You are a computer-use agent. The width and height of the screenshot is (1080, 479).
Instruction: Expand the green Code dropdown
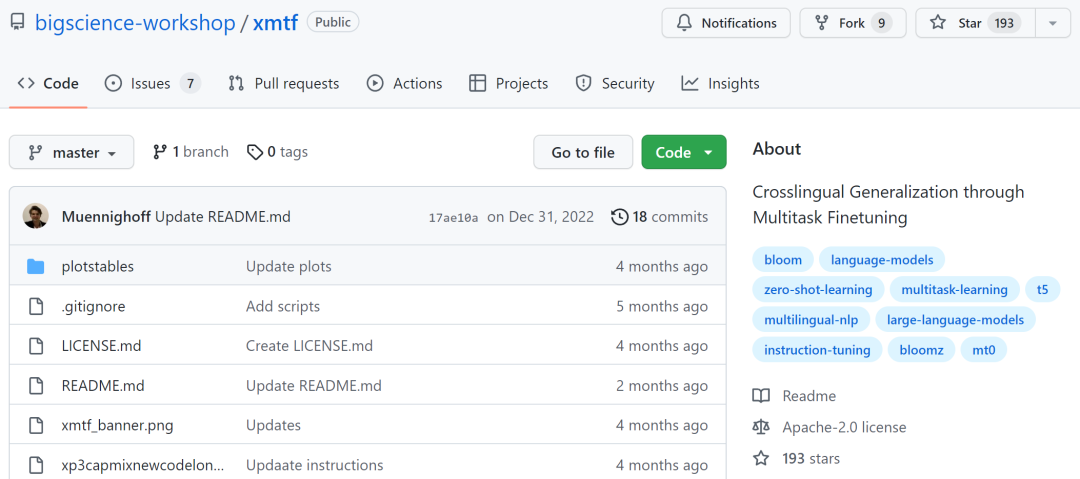[x=684, y=153]
